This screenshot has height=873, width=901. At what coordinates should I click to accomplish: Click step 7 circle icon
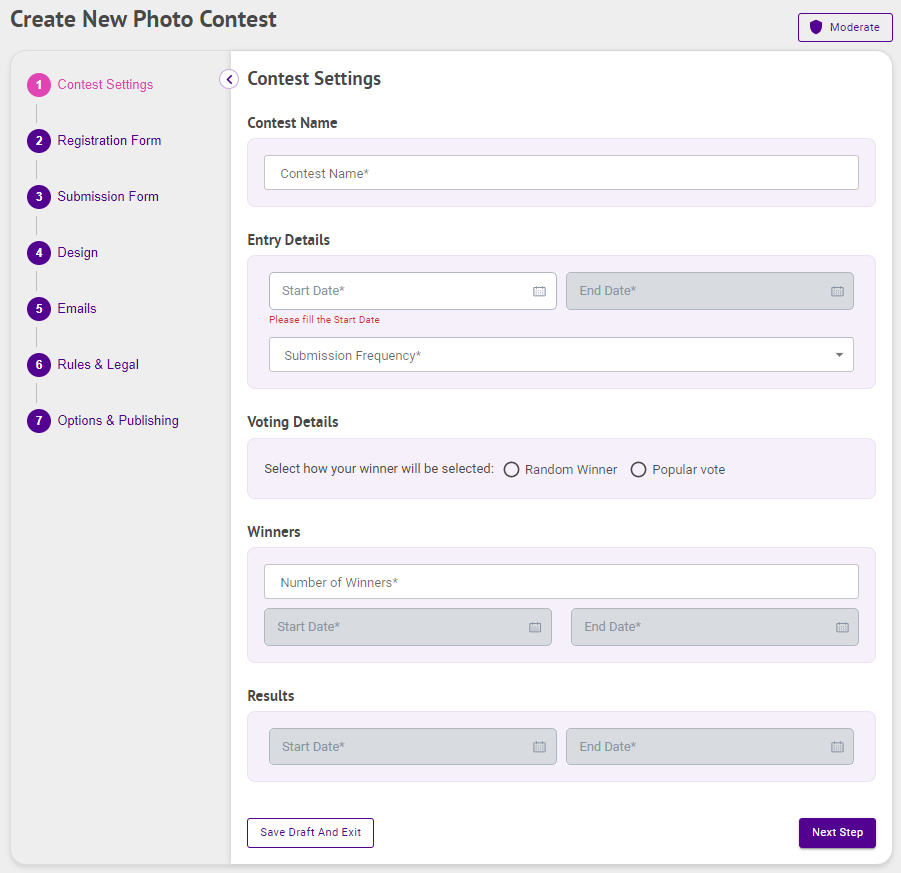(39, 421)
